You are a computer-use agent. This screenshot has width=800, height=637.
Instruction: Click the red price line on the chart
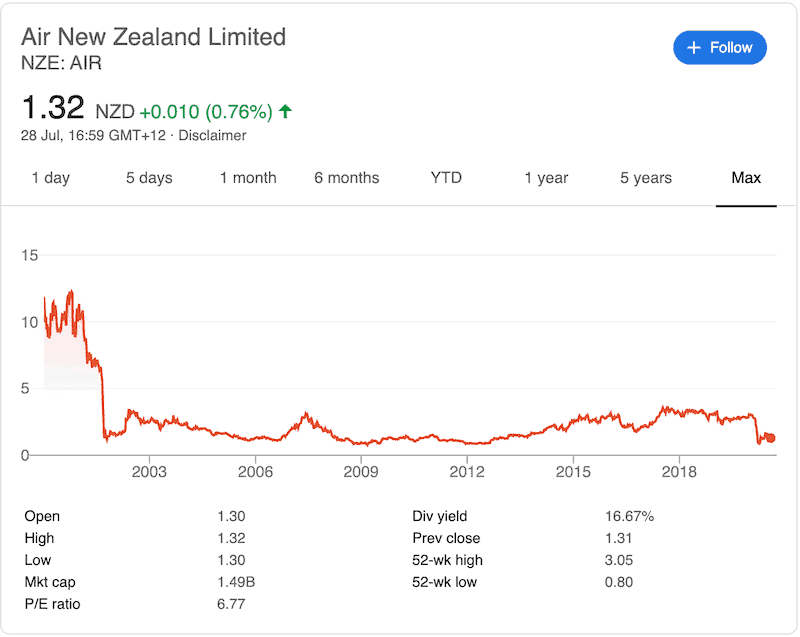(400, 438)
